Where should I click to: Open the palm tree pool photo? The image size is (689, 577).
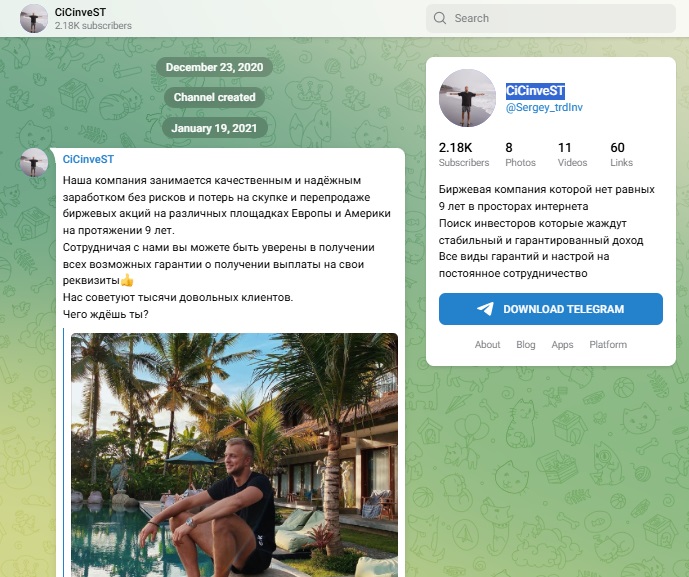(x=234, y=455)
